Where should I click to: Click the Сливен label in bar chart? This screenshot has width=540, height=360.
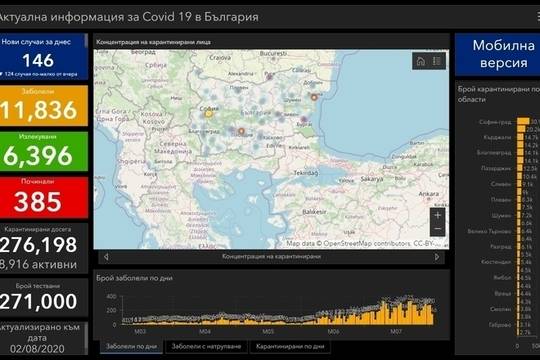coord(501,184)
